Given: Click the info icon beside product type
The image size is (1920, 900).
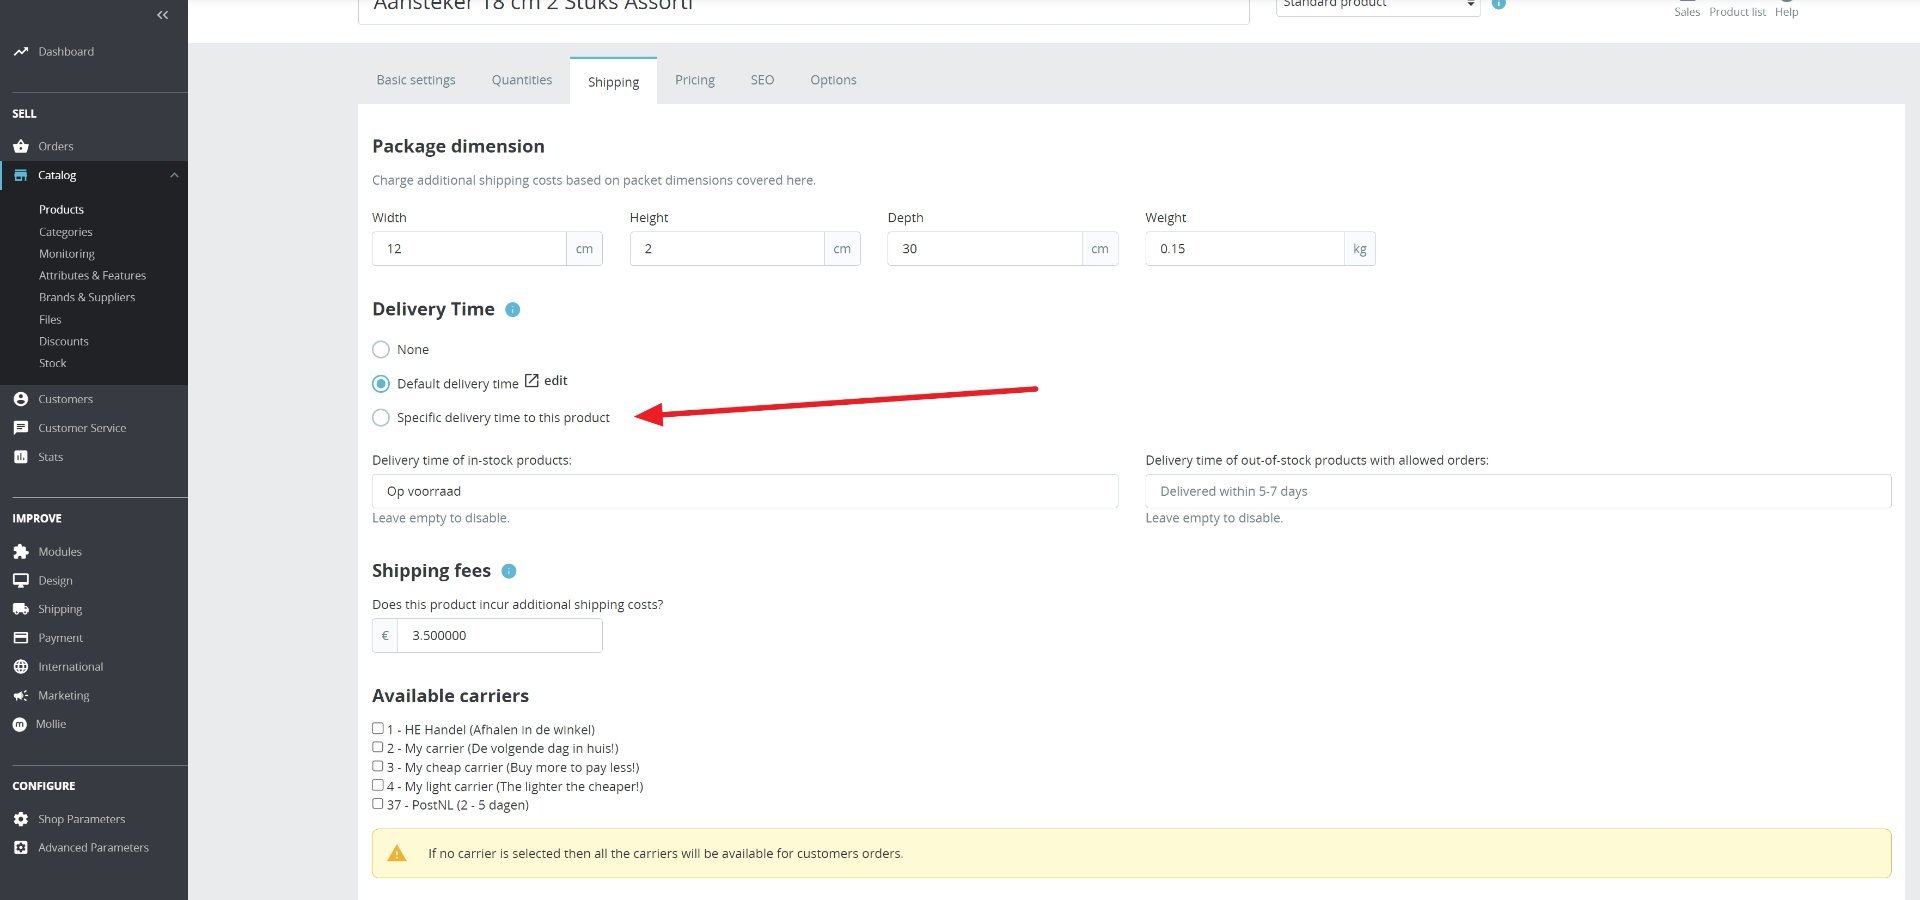Looking at the screenshot, I should click(x=1499, y=4).
